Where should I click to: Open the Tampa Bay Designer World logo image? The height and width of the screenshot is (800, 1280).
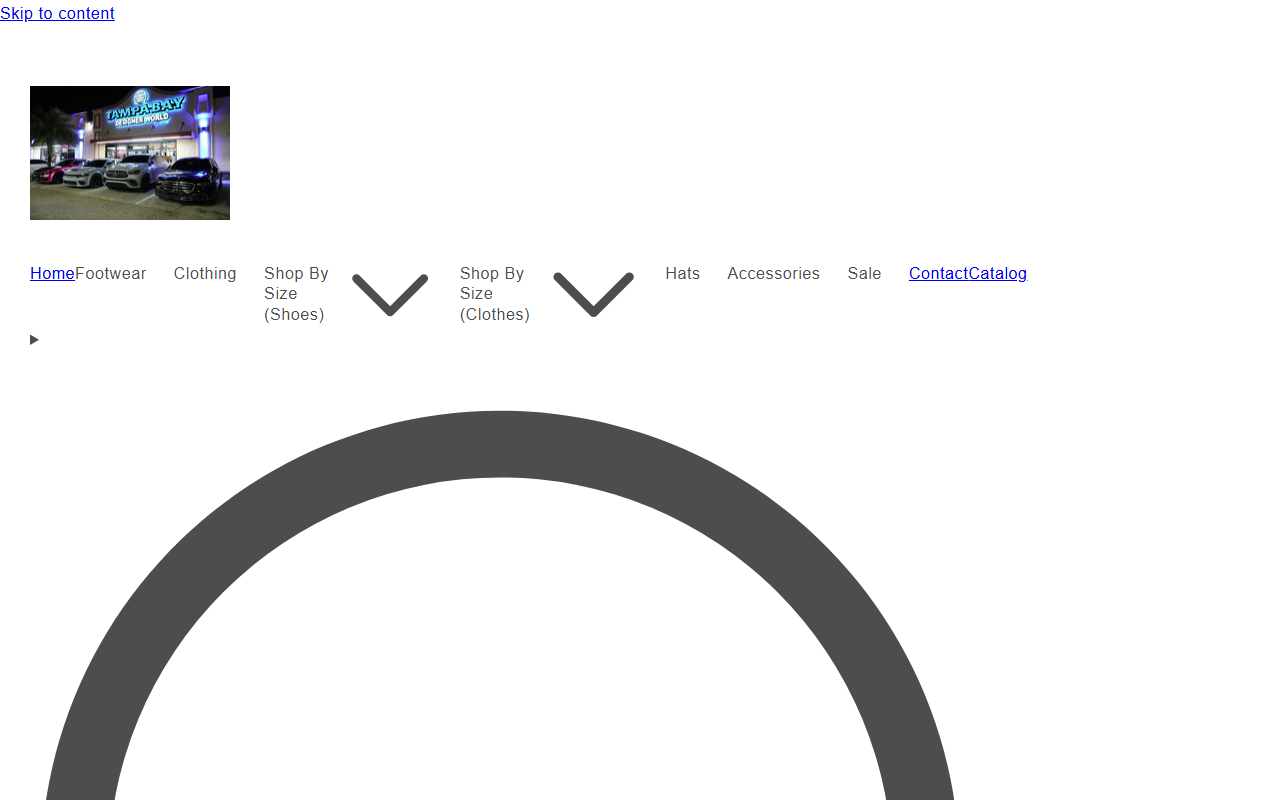[x=130, y=153]
